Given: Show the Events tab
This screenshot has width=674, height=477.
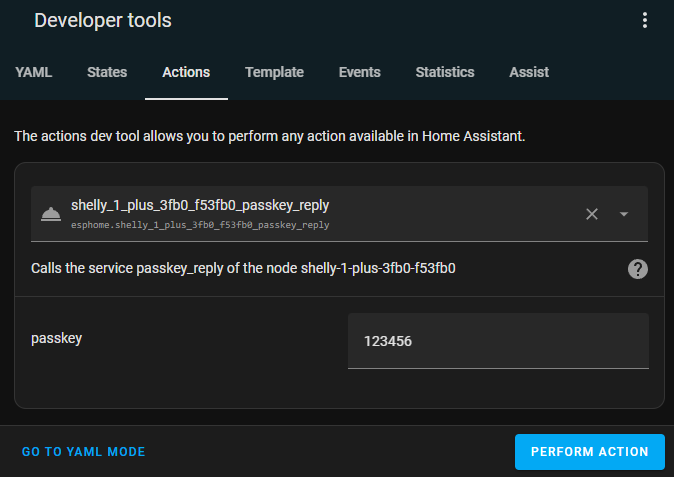Looking at the screenshot, I should click(x=359, y=72).
